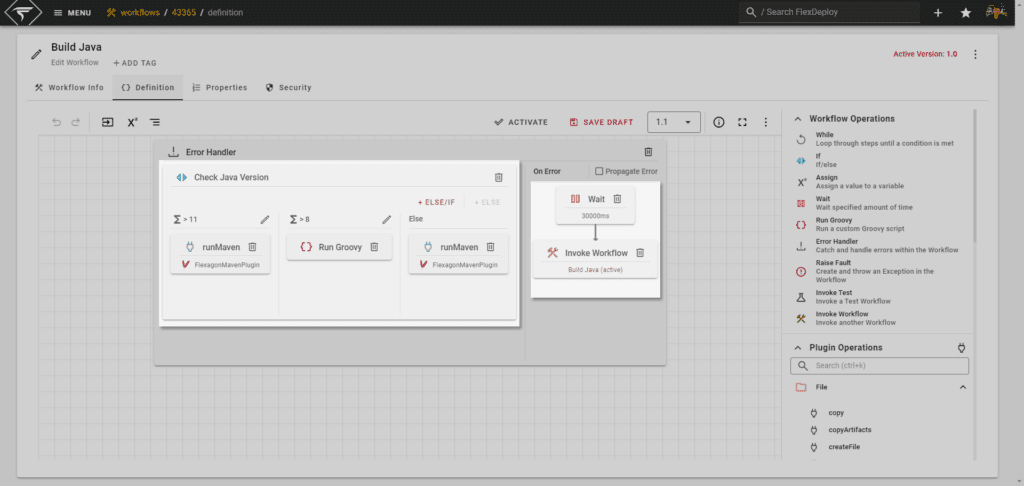Enable the Propagate Error checkbox
The width and height of the screenshot is (1024, 486).
(x=599, y=171)
